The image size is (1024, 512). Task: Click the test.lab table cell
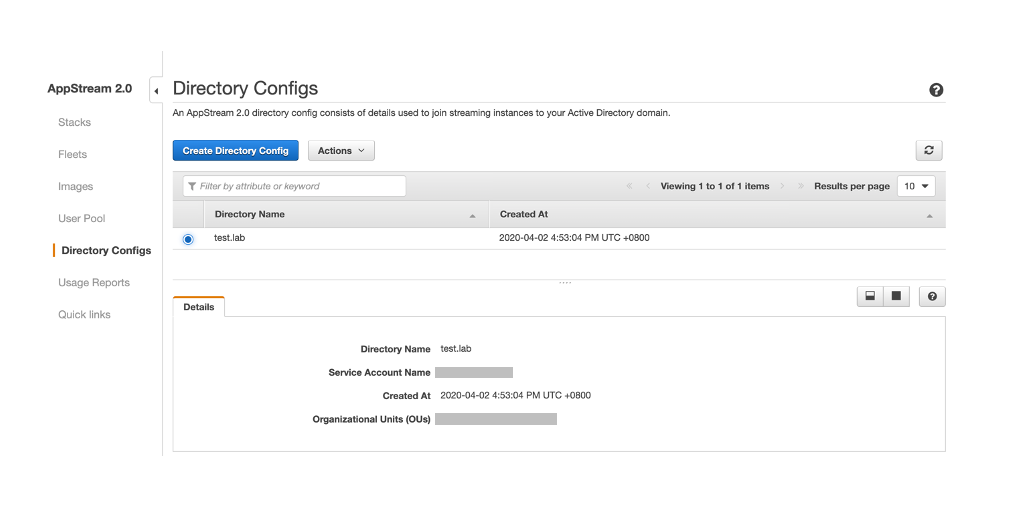(229, 238)
